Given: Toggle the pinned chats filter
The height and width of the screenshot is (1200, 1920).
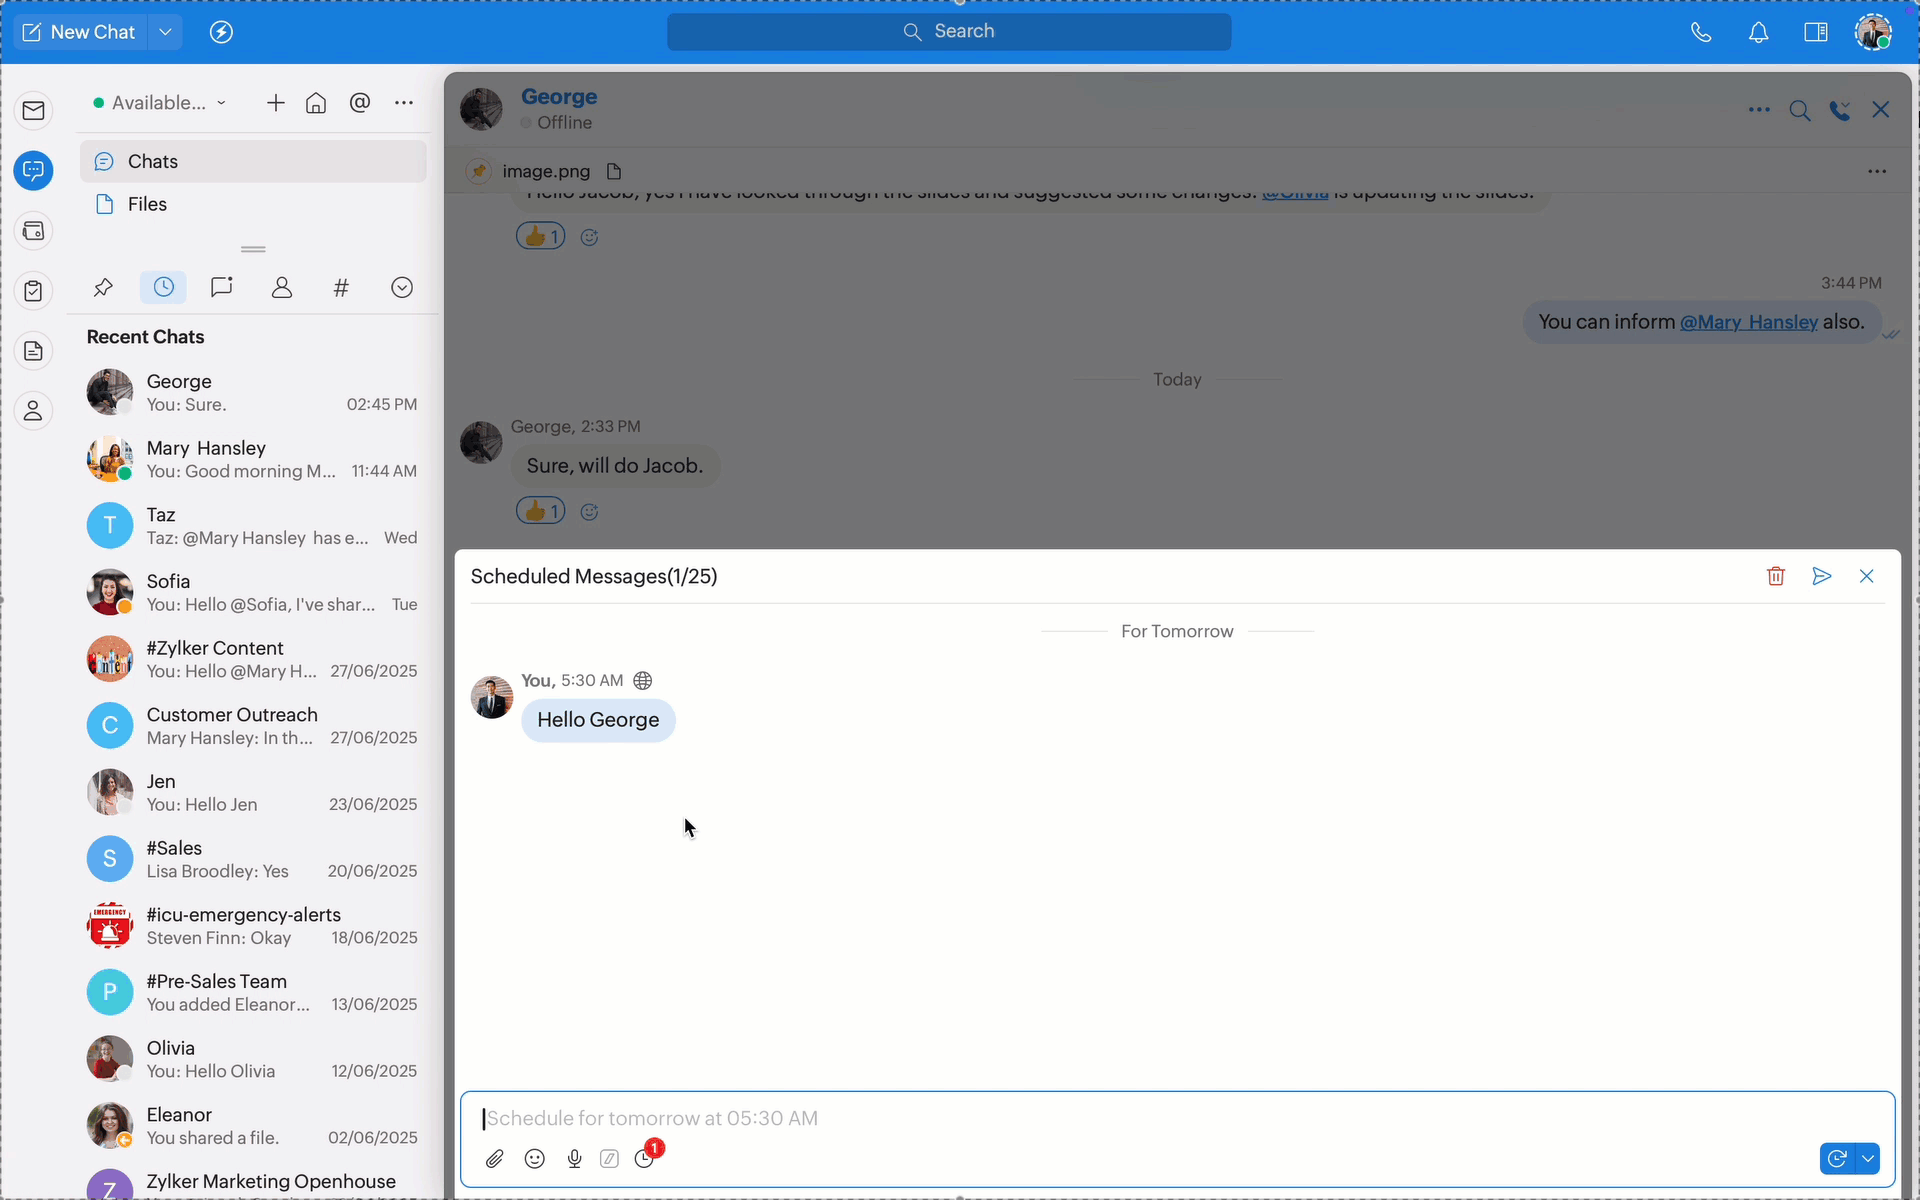Looking at the screenshot, I should [103, 288].
